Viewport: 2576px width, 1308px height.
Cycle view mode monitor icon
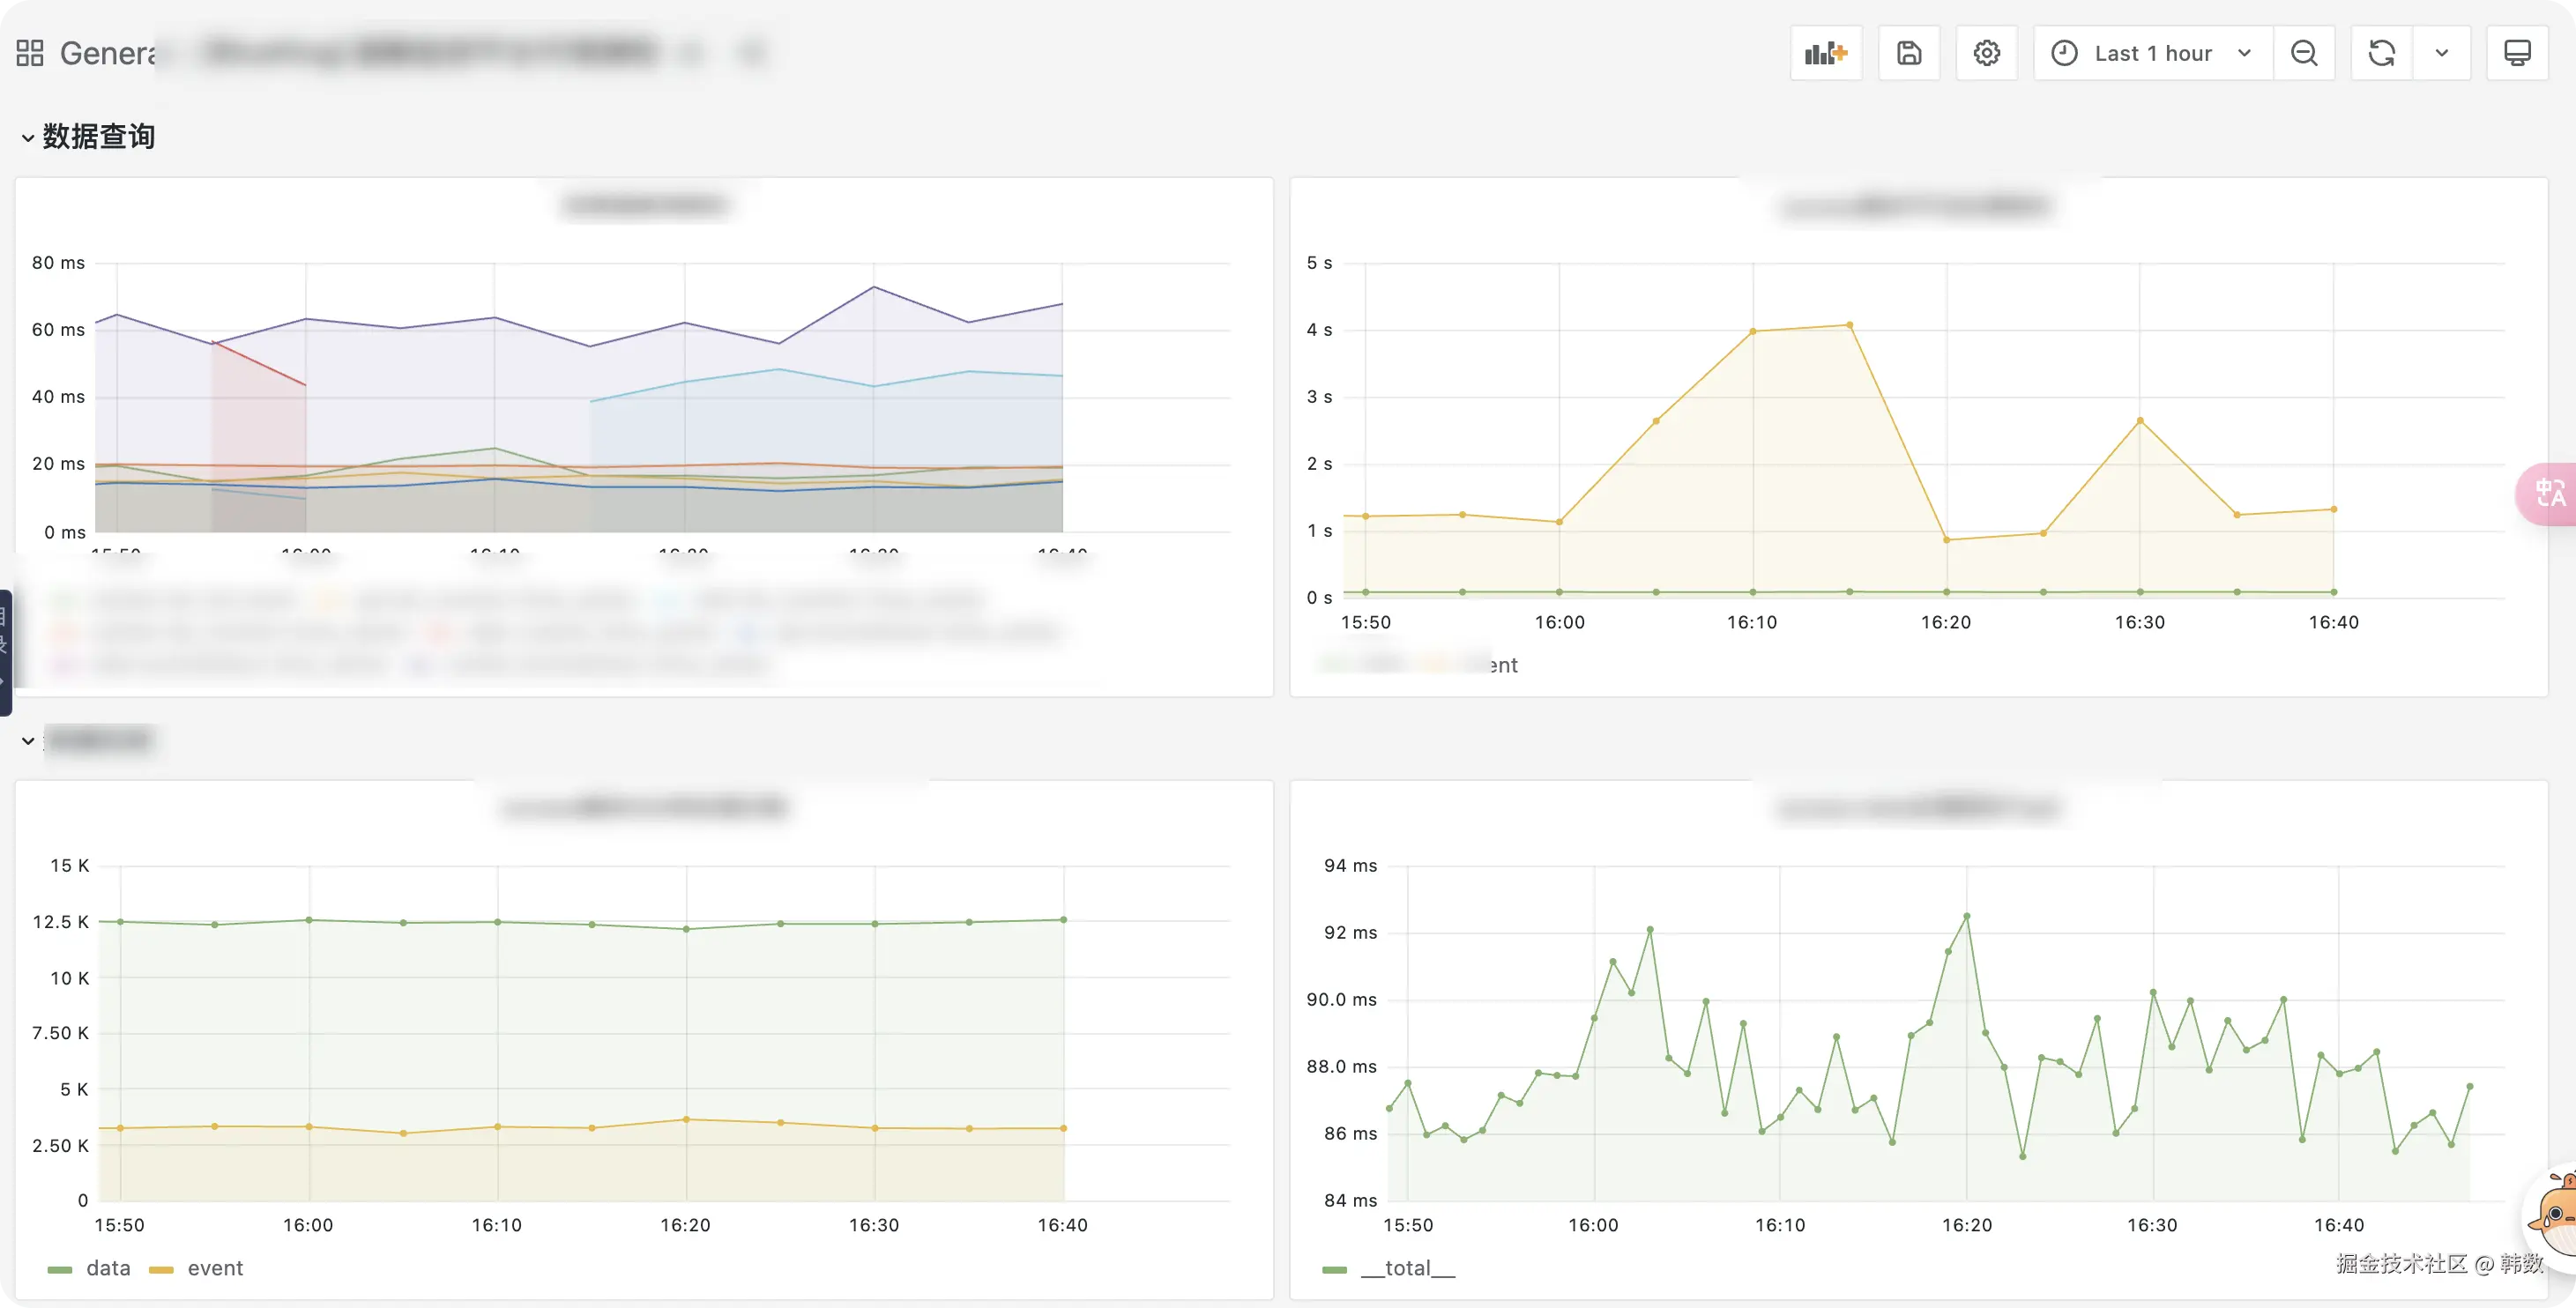pos(2517,53)
